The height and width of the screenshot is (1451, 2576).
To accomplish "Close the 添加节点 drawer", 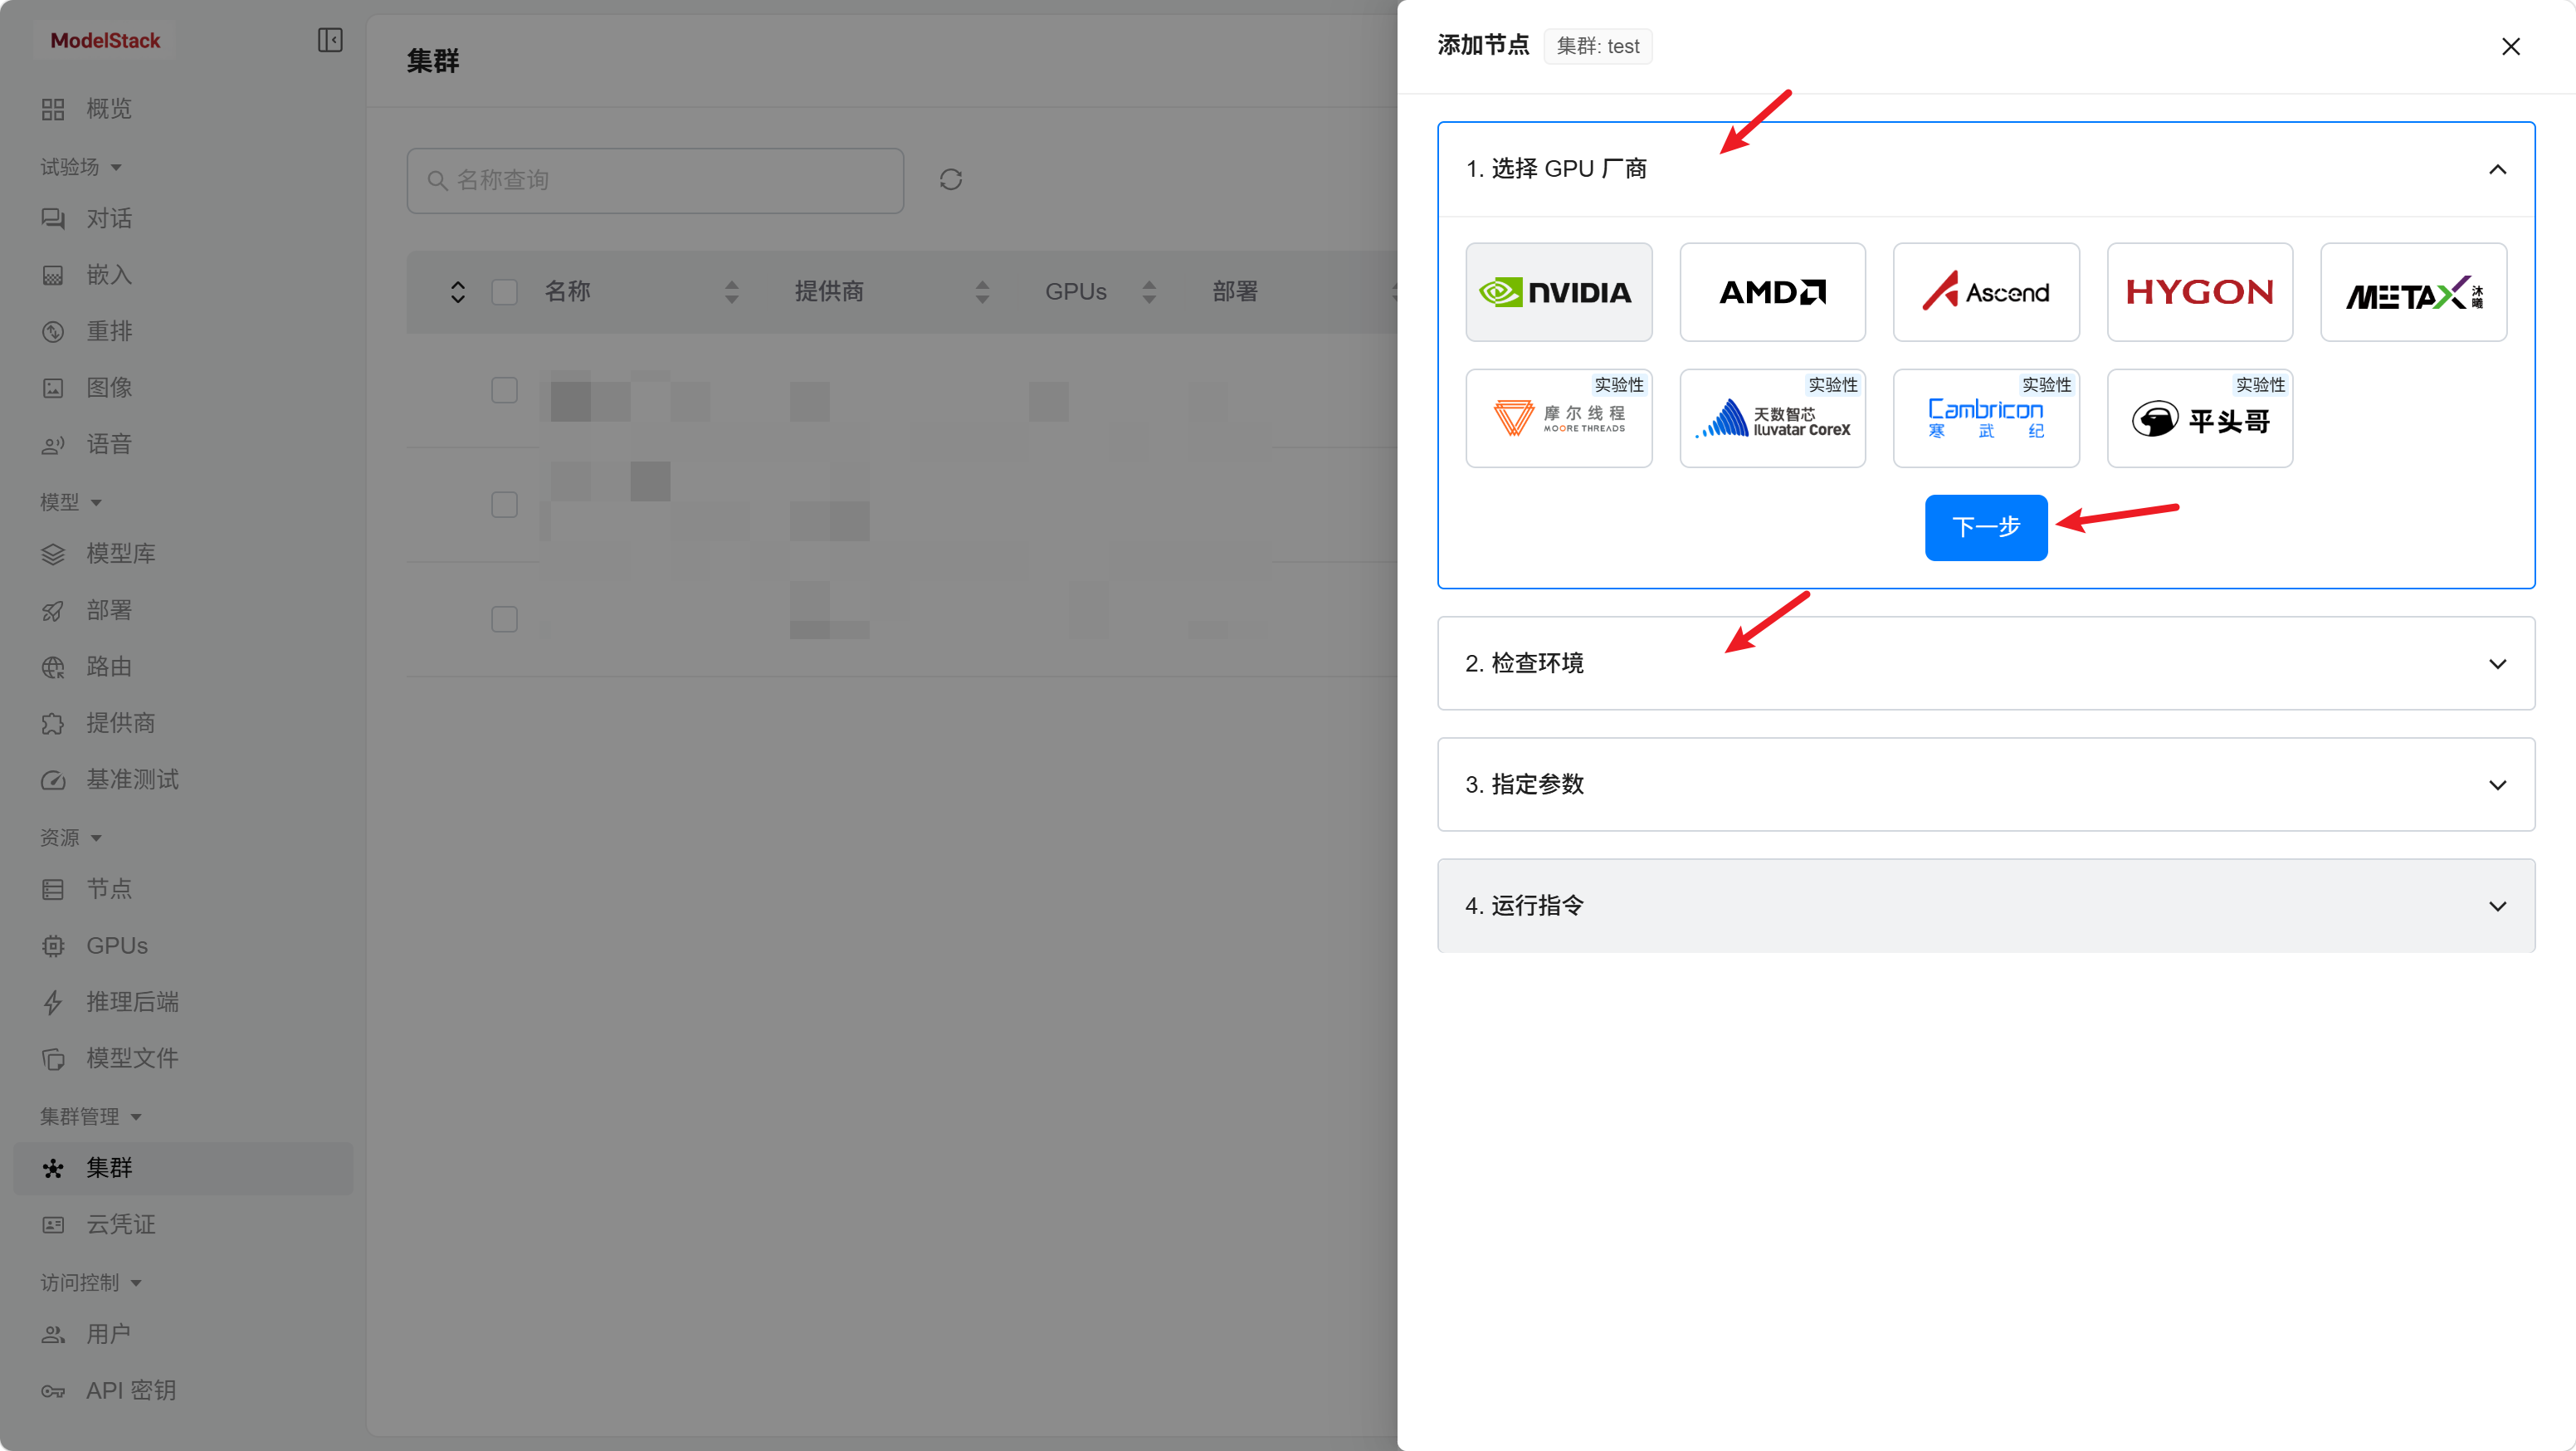I will tap(2510, 47).
